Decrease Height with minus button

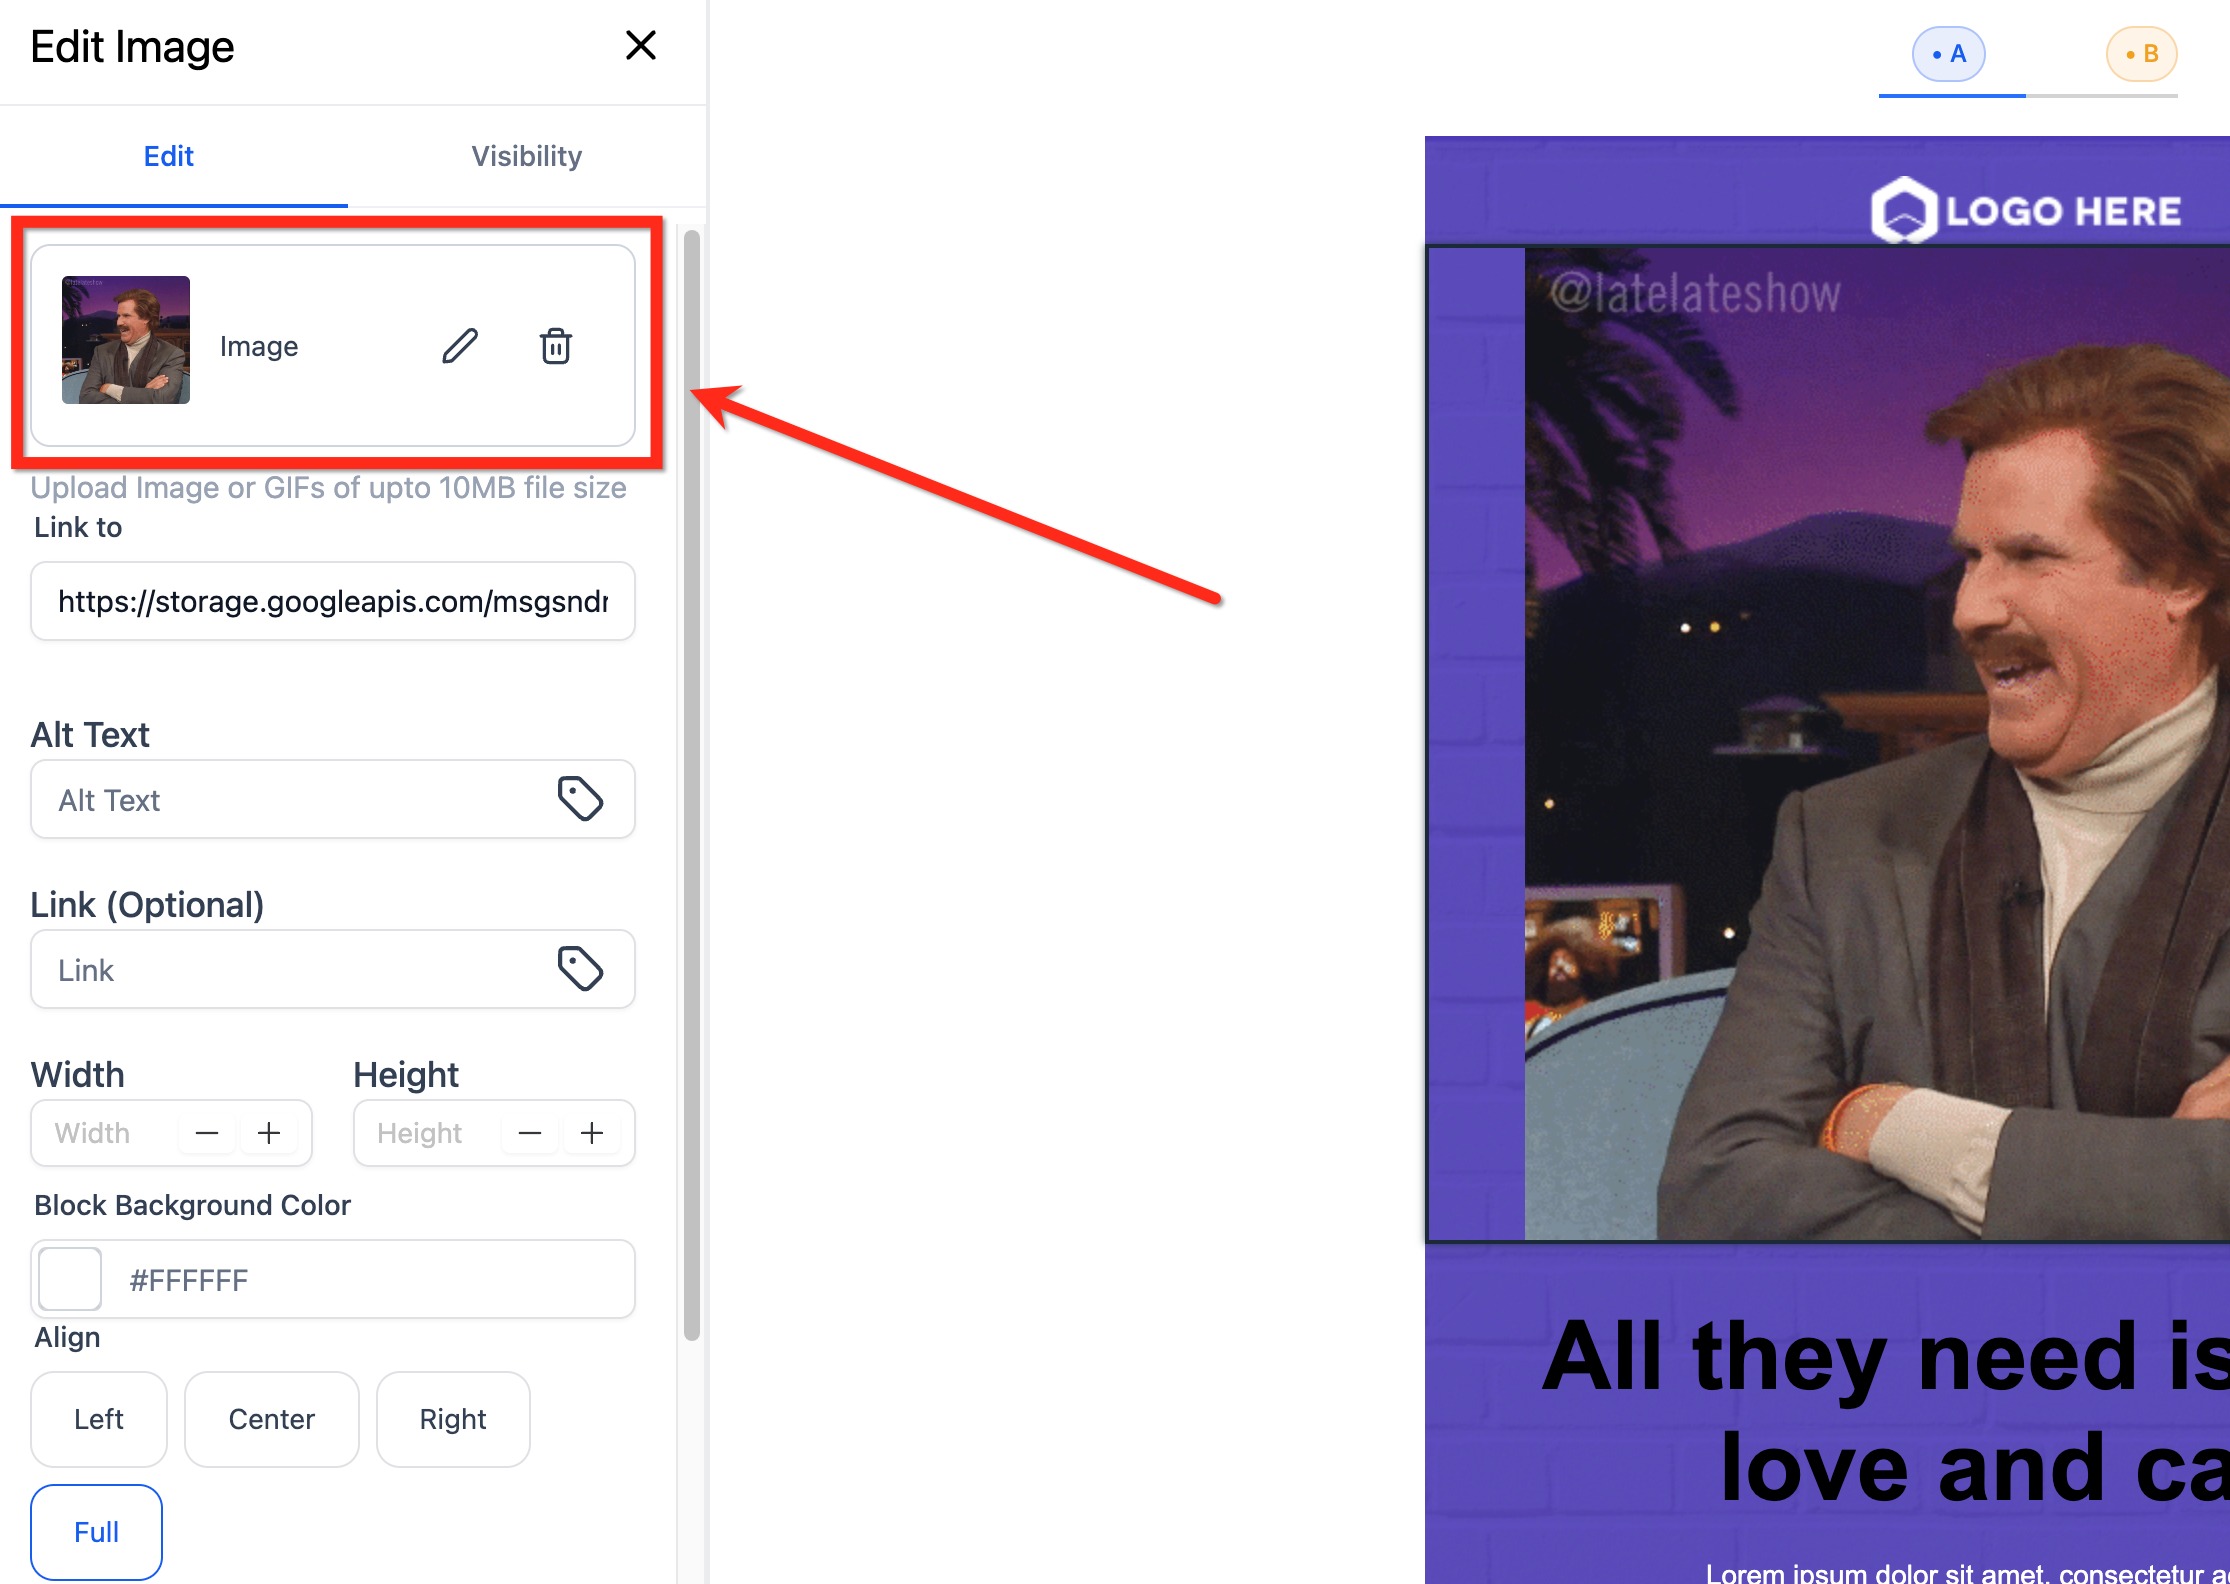(530, 1133)
